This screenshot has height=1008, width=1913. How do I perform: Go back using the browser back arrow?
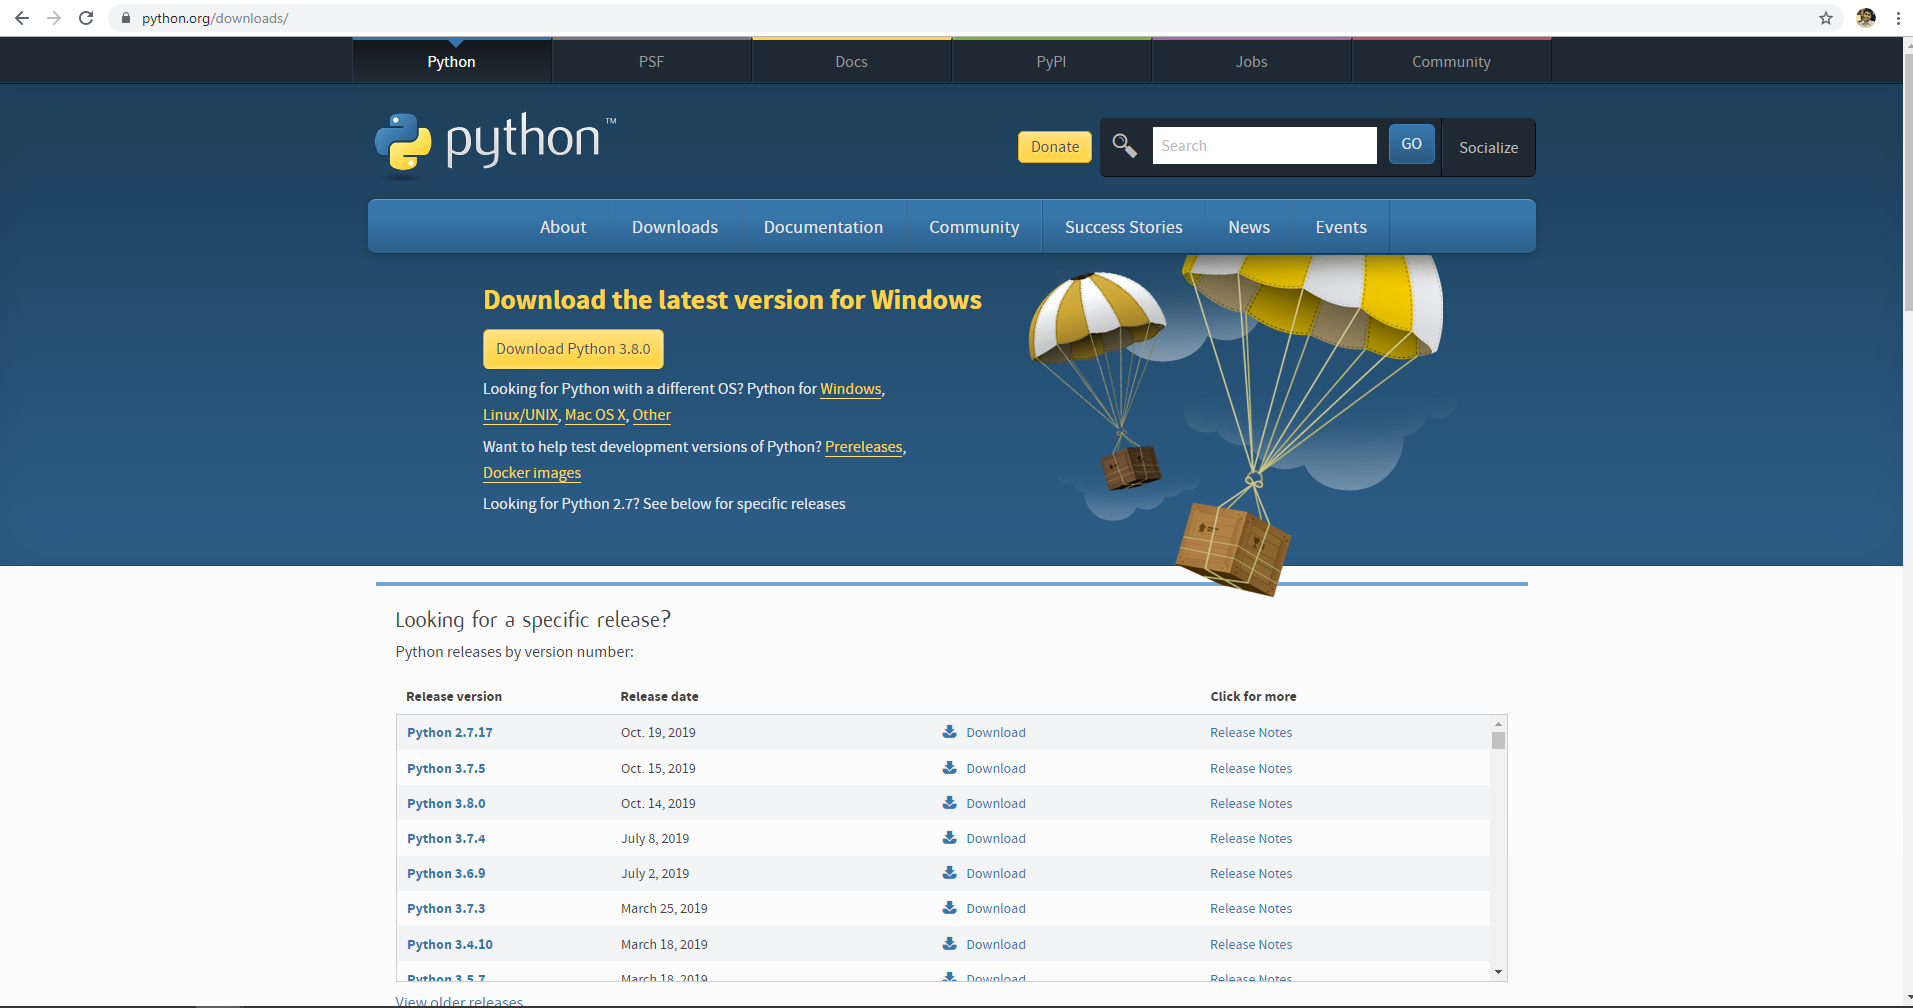(22, 18)
